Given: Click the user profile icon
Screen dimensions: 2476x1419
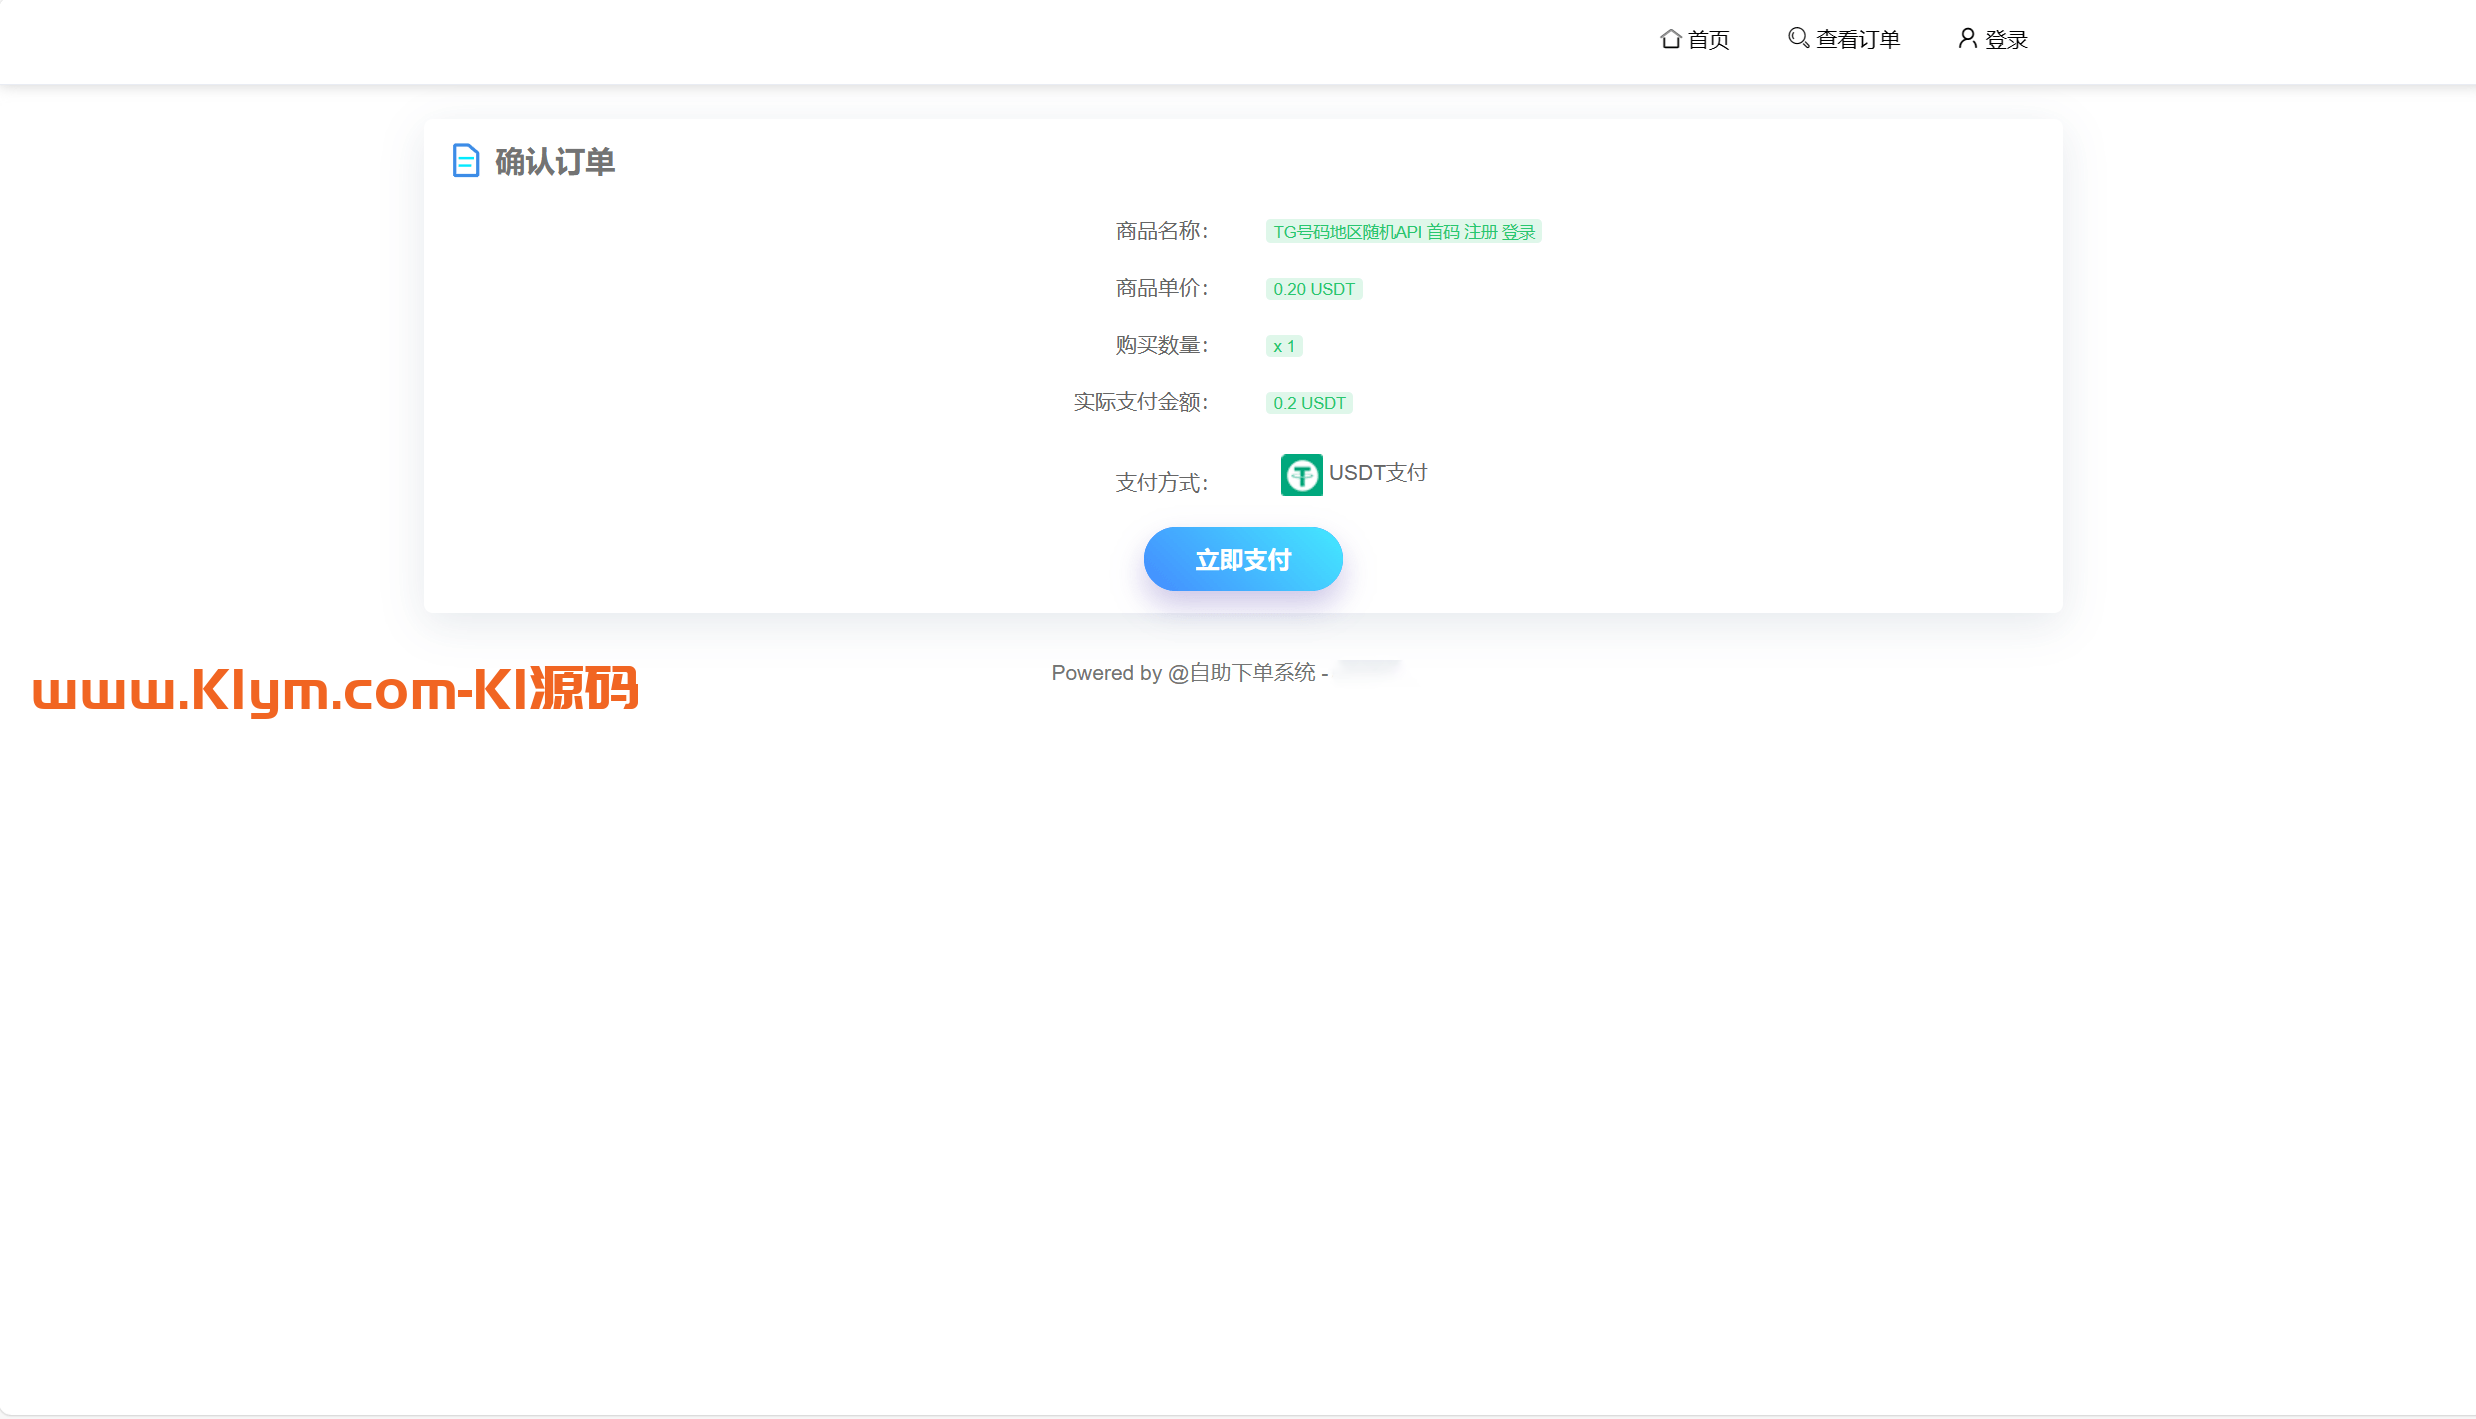Looking at the screenshot, I should [x=1967, y=38].
